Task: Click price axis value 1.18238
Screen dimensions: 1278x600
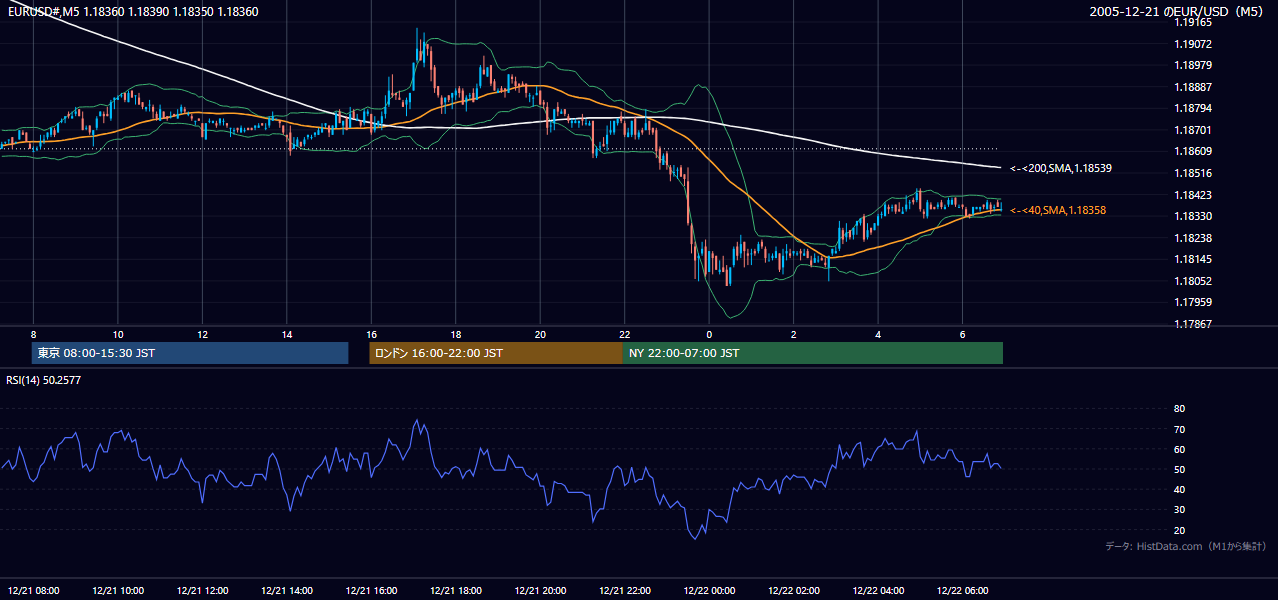Action: [1194, 238]
